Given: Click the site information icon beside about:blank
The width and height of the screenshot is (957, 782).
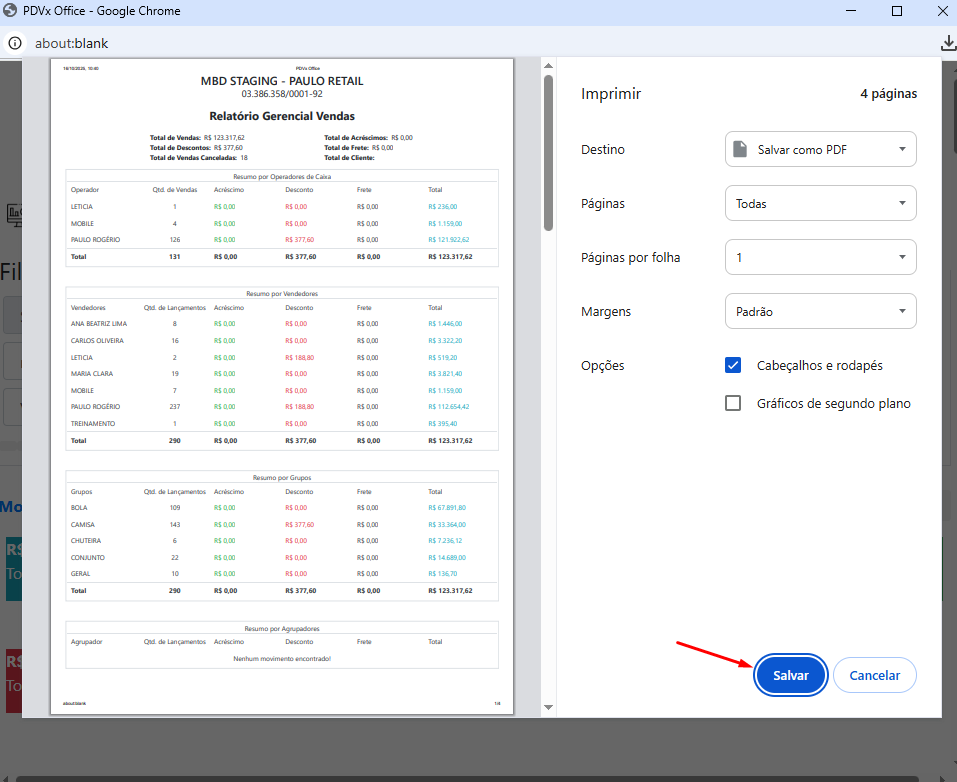Looking at the screenshot, I should coord(15,43).
